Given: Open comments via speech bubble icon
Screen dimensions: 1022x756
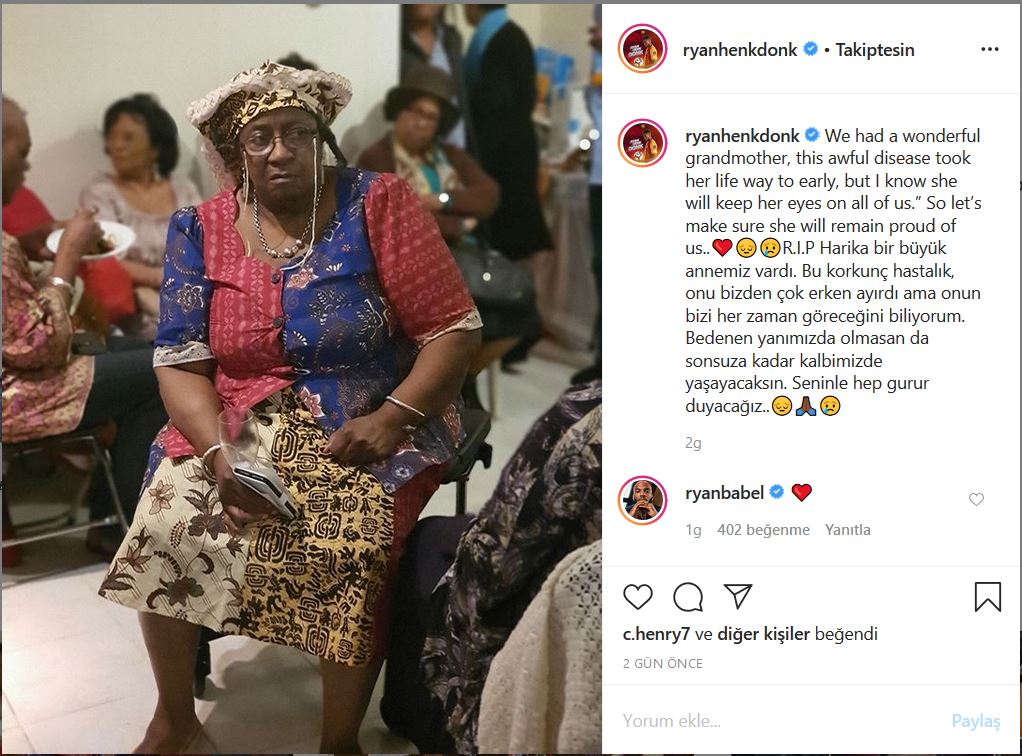Looking at the screenshot, I should (x=688, y=596).
